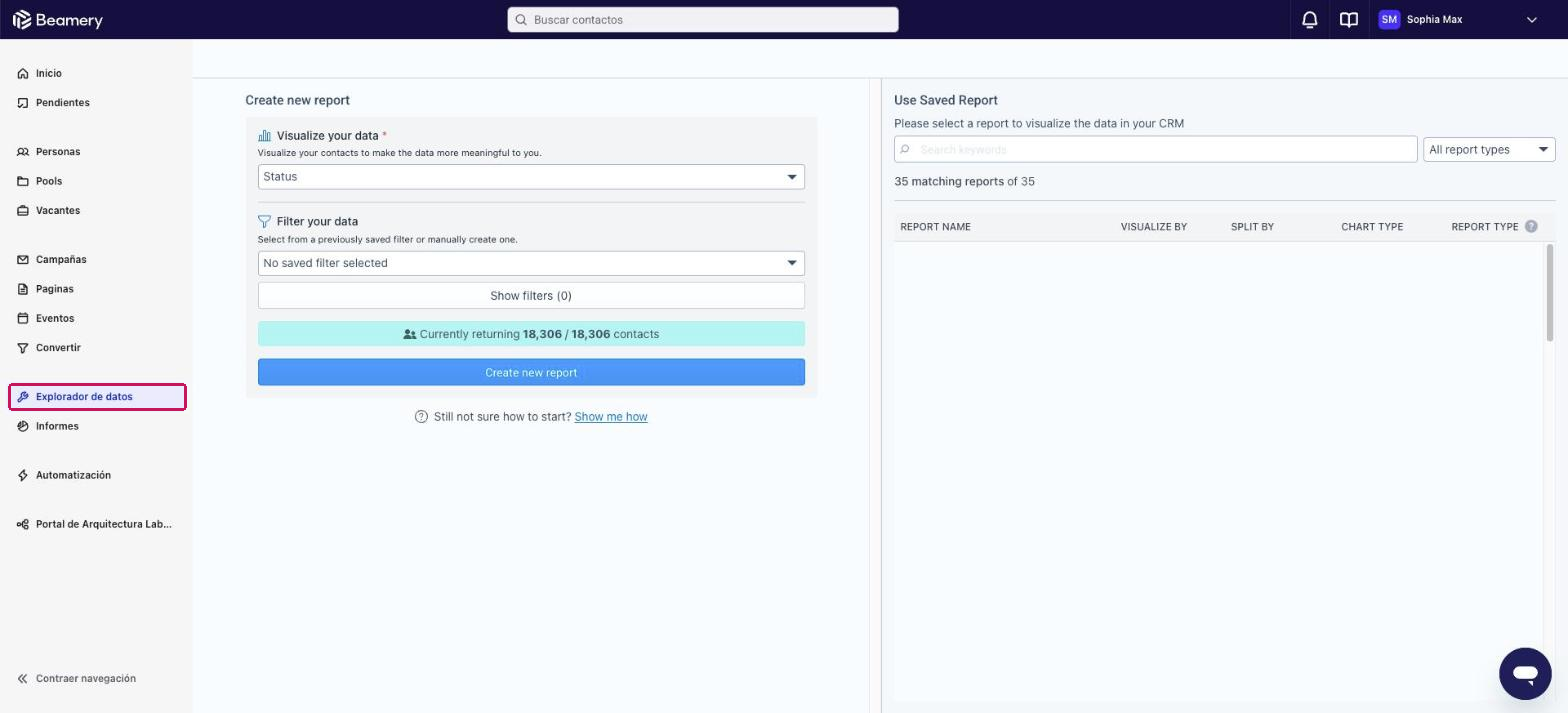
Task: Click the Currently returning 18,306 contacts banner
Action: point(531,334)
